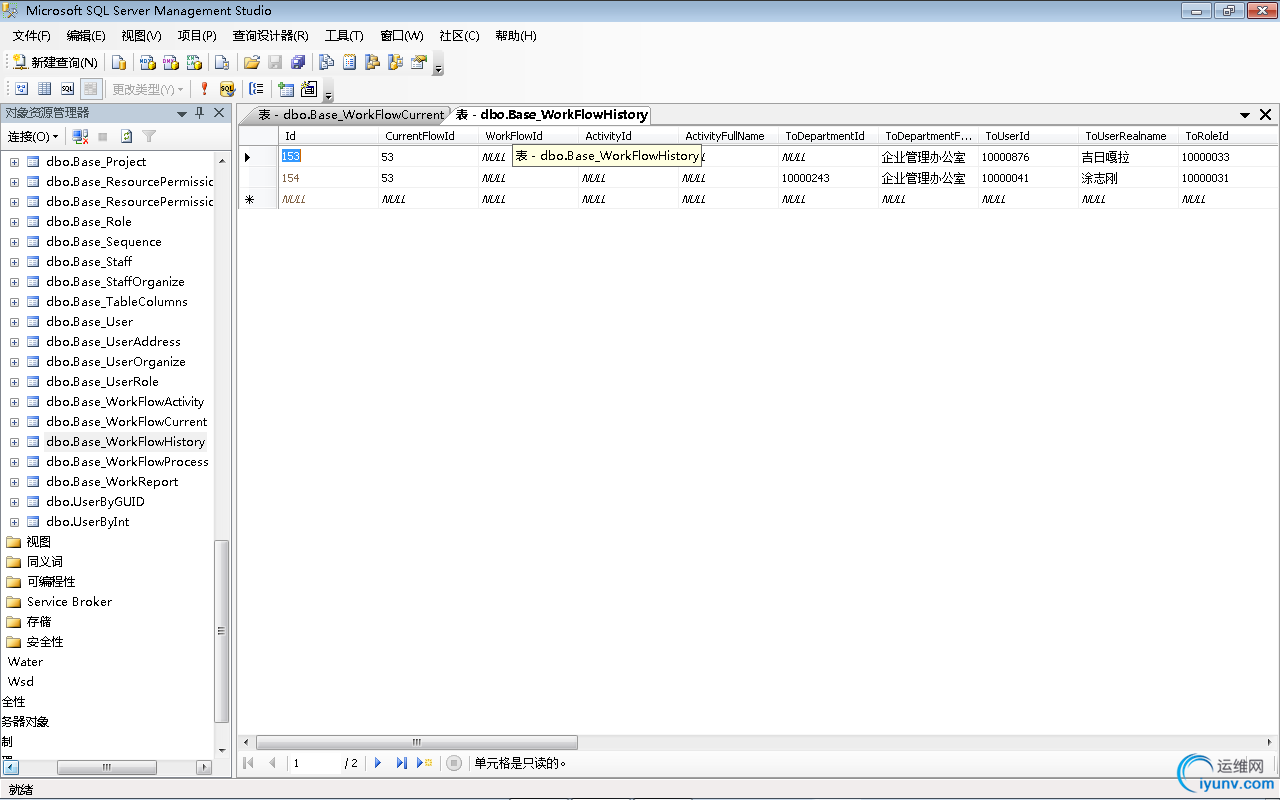The width and height of the screenshot is (1280, 800).
Task: Select the Service Broker folder
Action: click(x=69, y=602)
